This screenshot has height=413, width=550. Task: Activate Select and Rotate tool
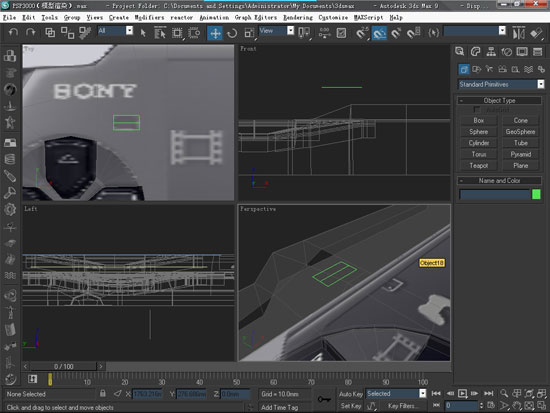coord(232,33)
